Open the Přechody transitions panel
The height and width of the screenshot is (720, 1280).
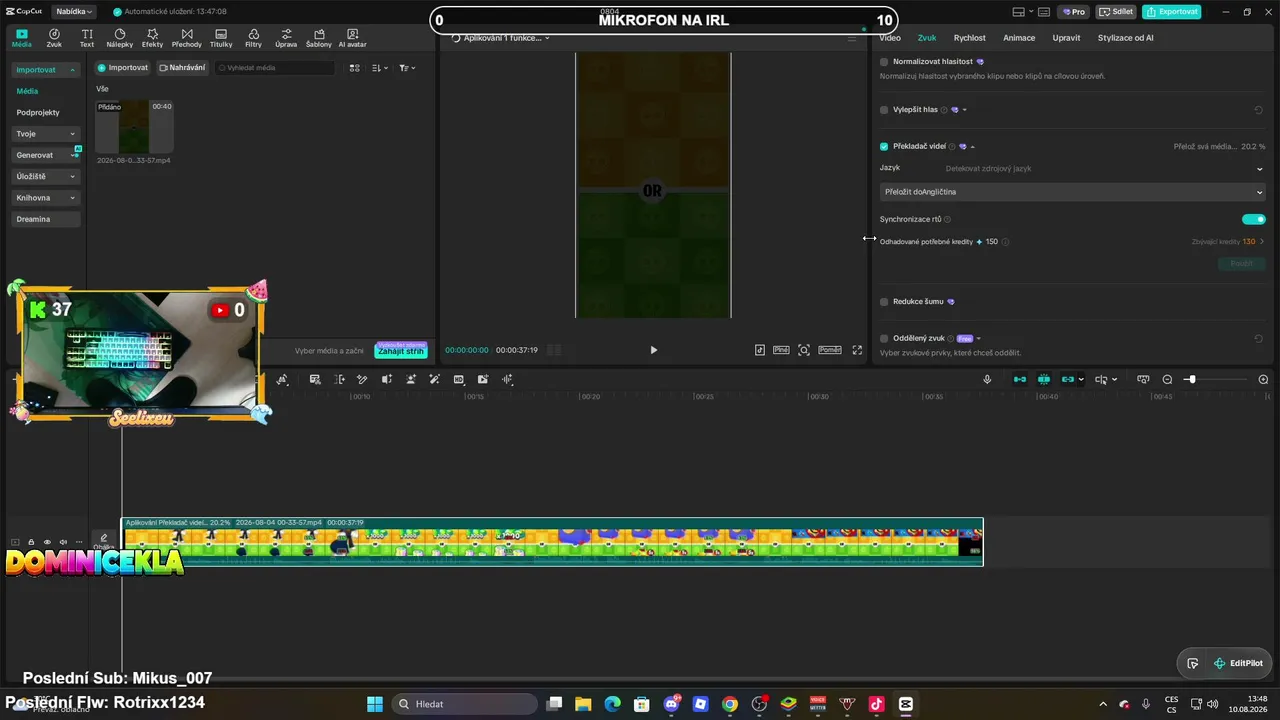187,38
